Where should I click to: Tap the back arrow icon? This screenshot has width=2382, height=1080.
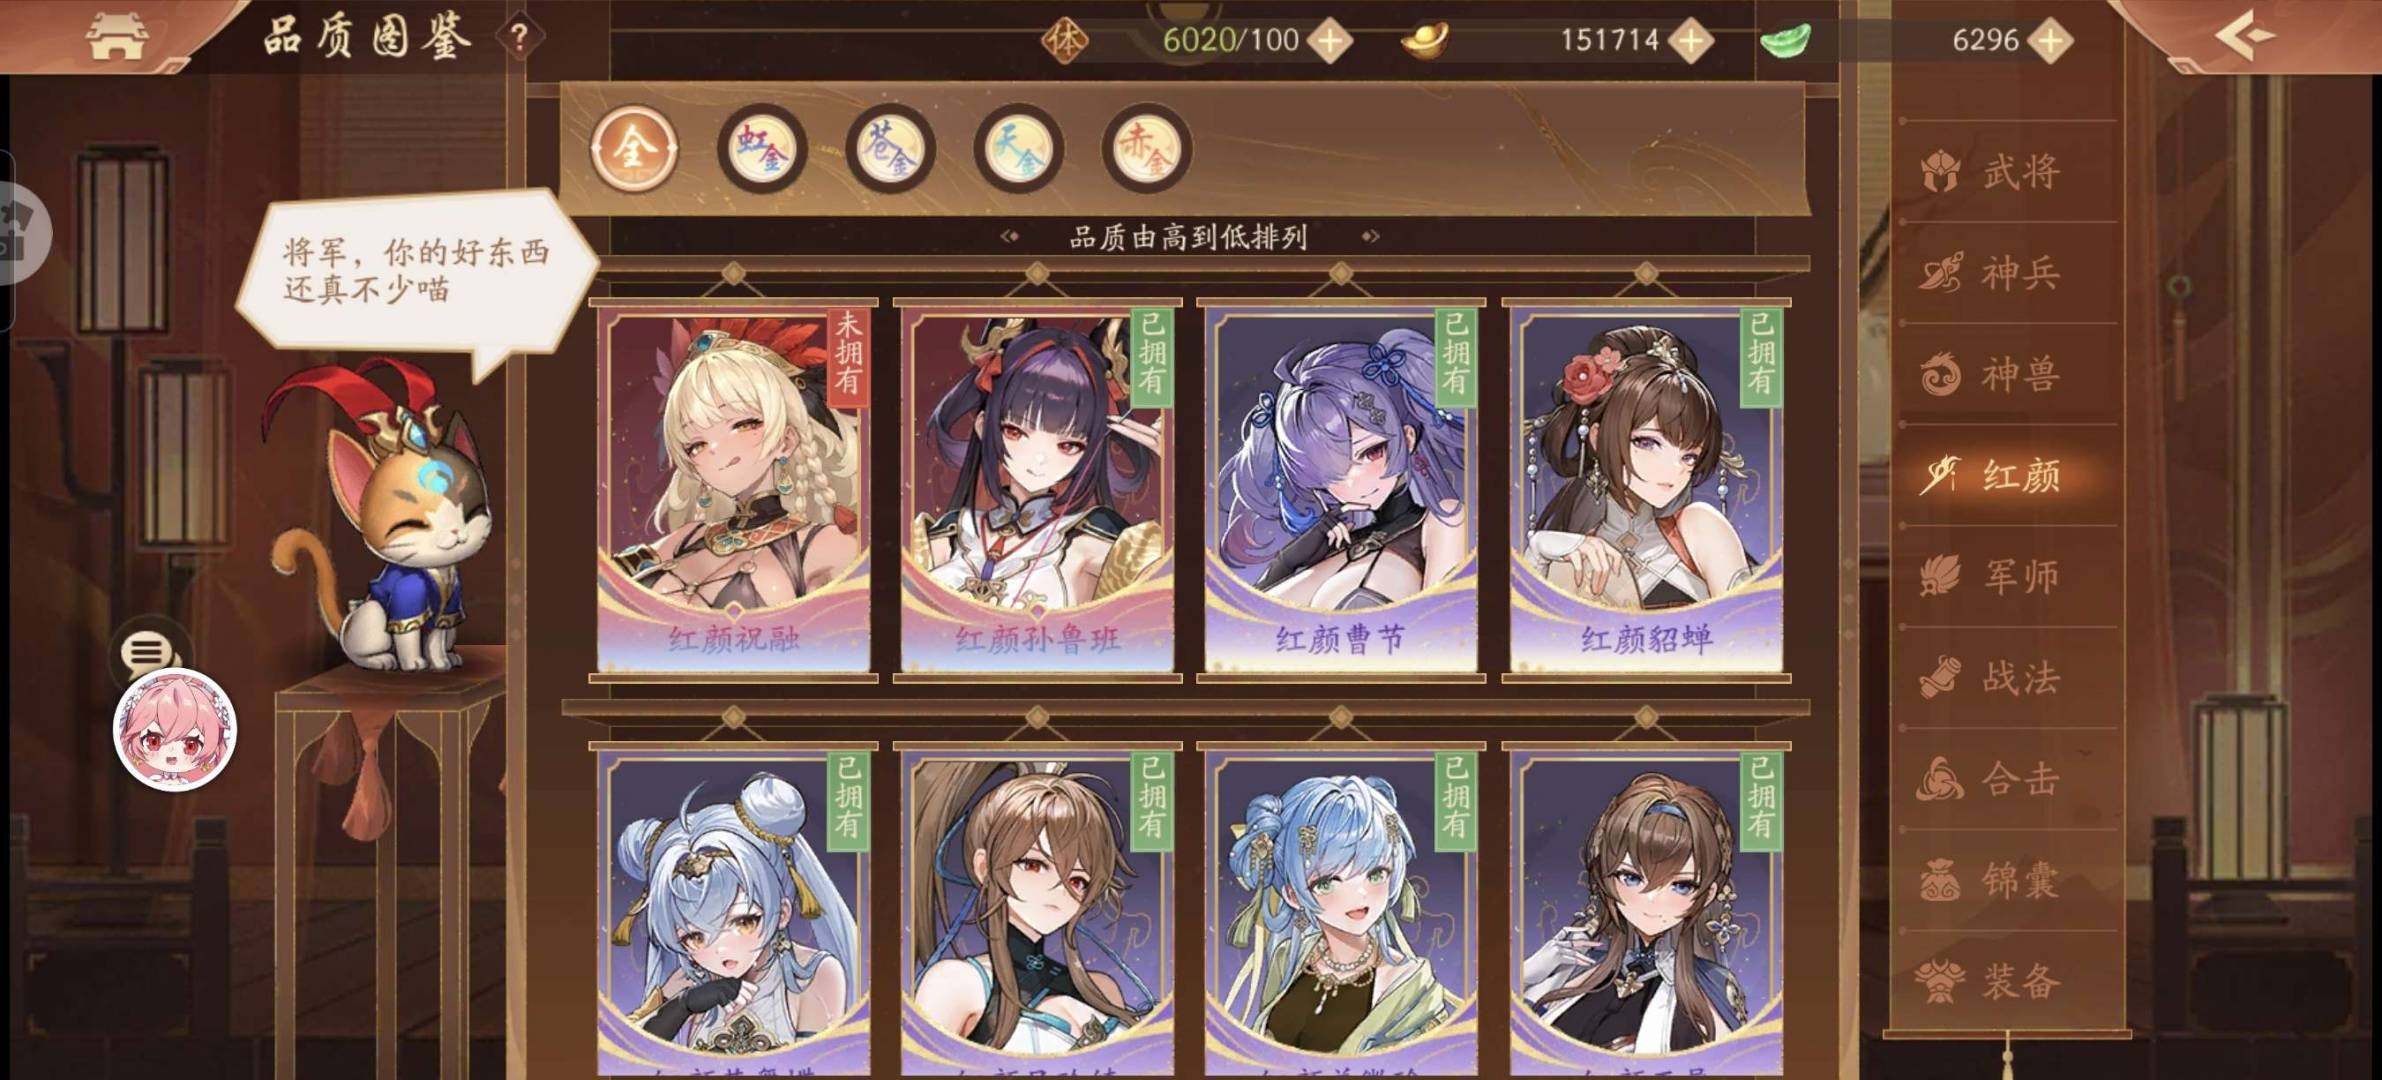(x=2244, y=36)
